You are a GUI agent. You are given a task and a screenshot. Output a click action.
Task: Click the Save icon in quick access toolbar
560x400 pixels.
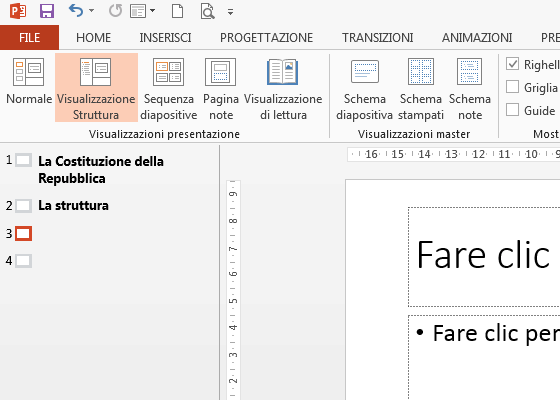tap(47, 11)
